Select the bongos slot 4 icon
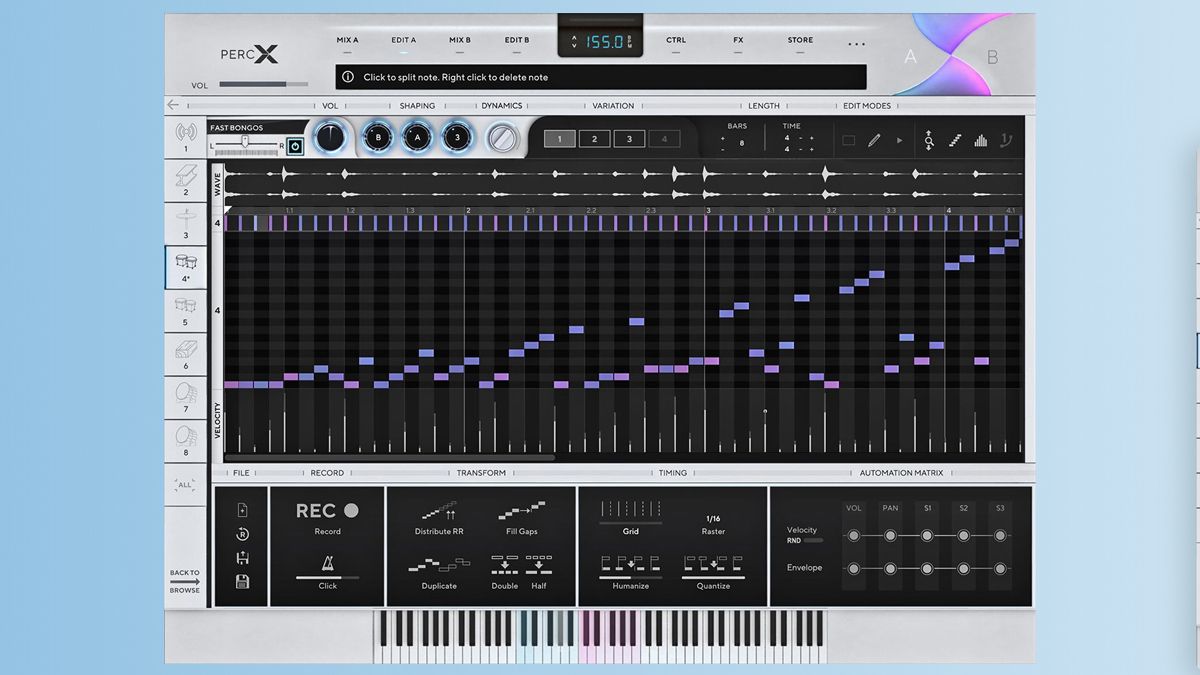This screenshot has height=675, width=1200. point(185,263)
